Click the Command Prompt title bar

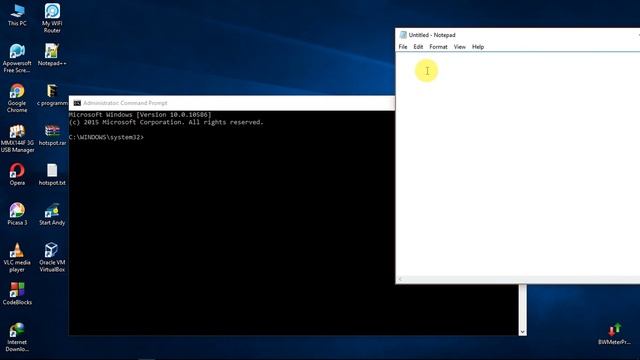click(x=232, y=103)
